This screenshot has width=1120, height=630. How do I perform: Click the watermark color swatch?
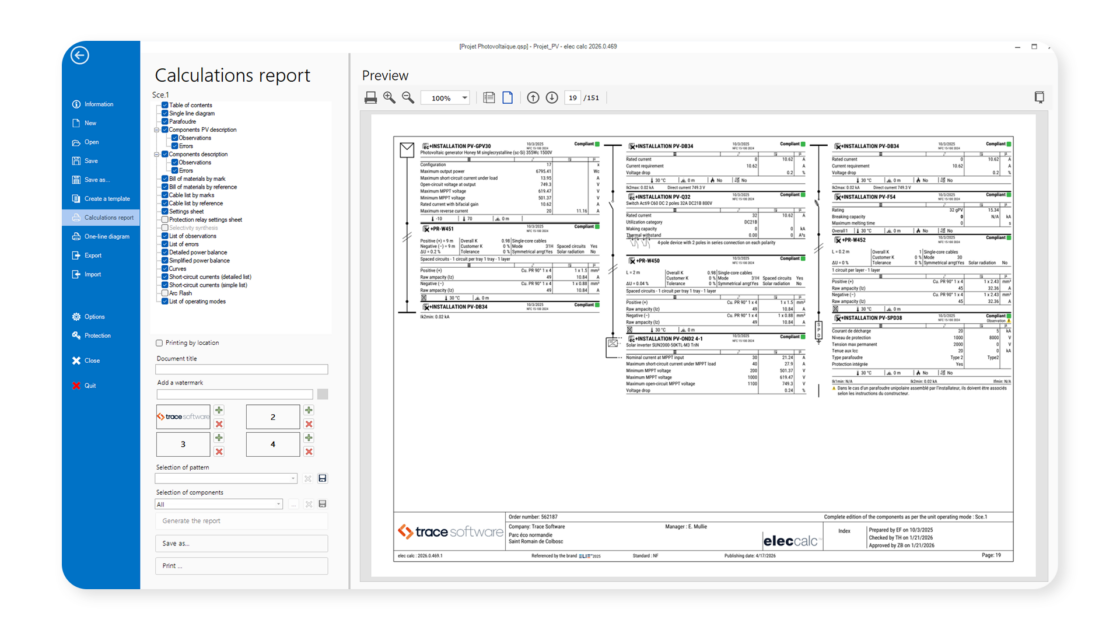tap(323, 394)
